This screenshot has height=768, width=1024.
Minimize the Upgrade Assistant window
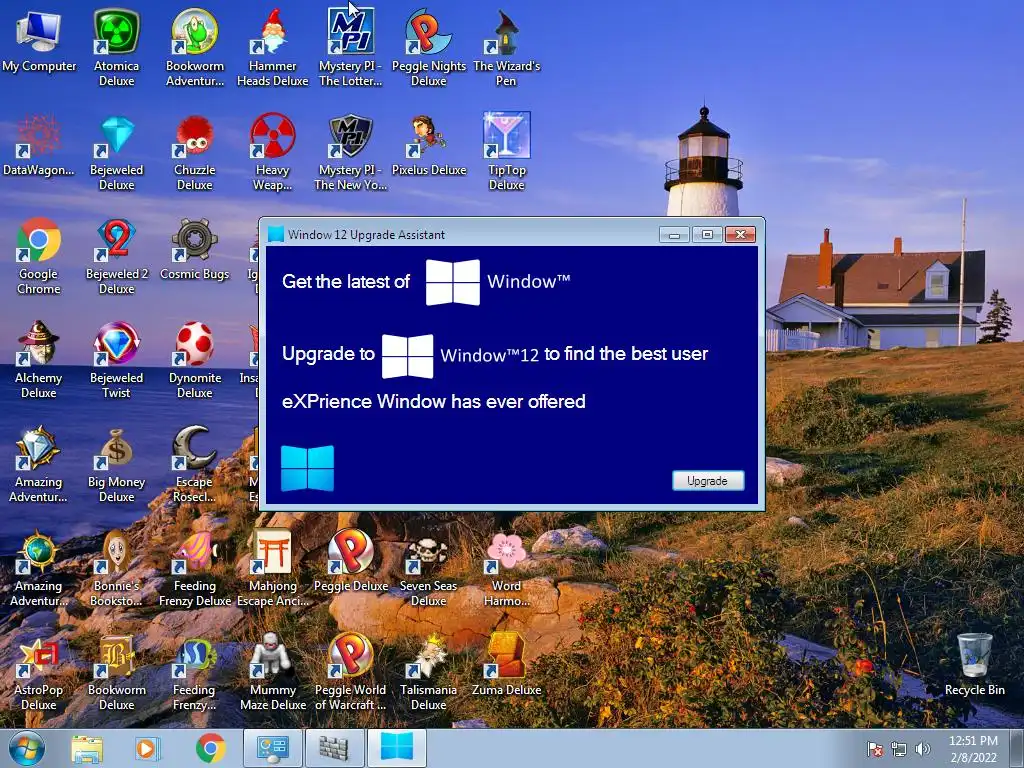tap(674, 234)
